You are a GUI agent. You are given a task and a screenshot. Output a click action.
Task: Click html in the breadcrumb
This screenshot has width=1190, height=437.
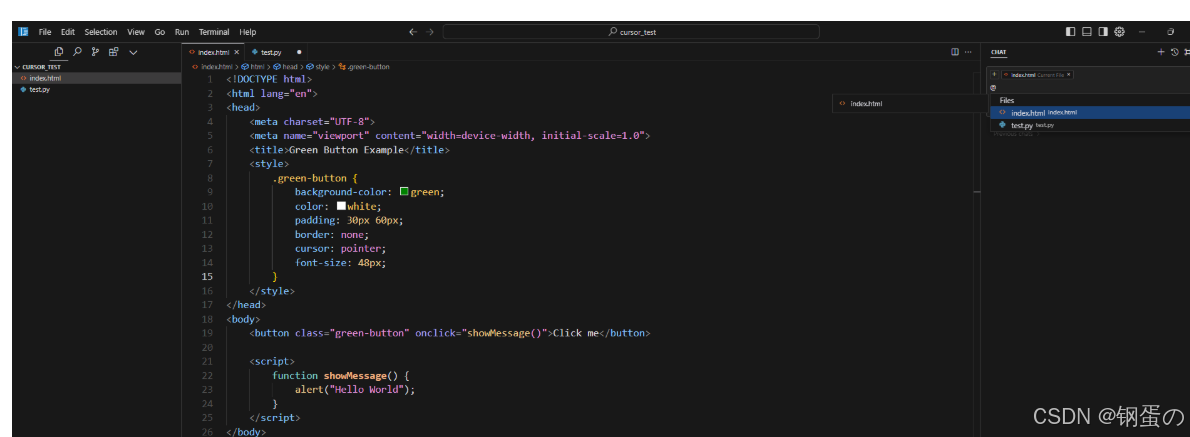click(257, 67)
